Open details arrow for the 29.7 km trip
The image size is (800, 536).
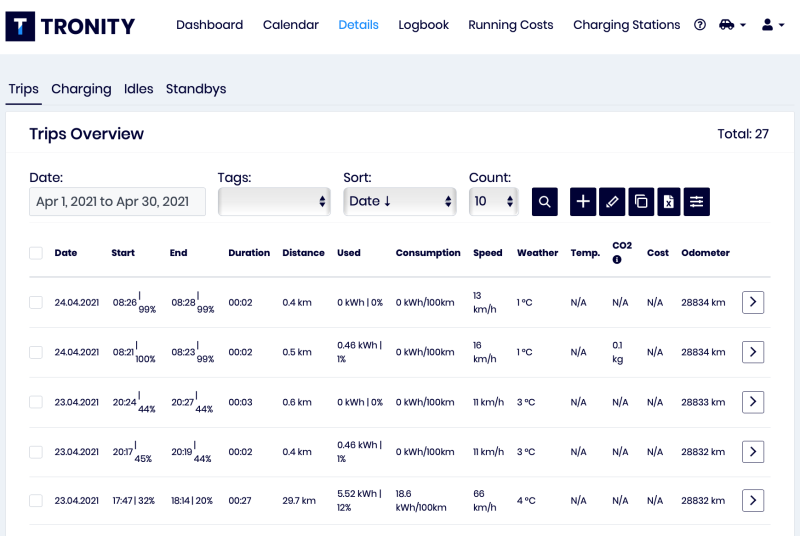tap(753, 500)
